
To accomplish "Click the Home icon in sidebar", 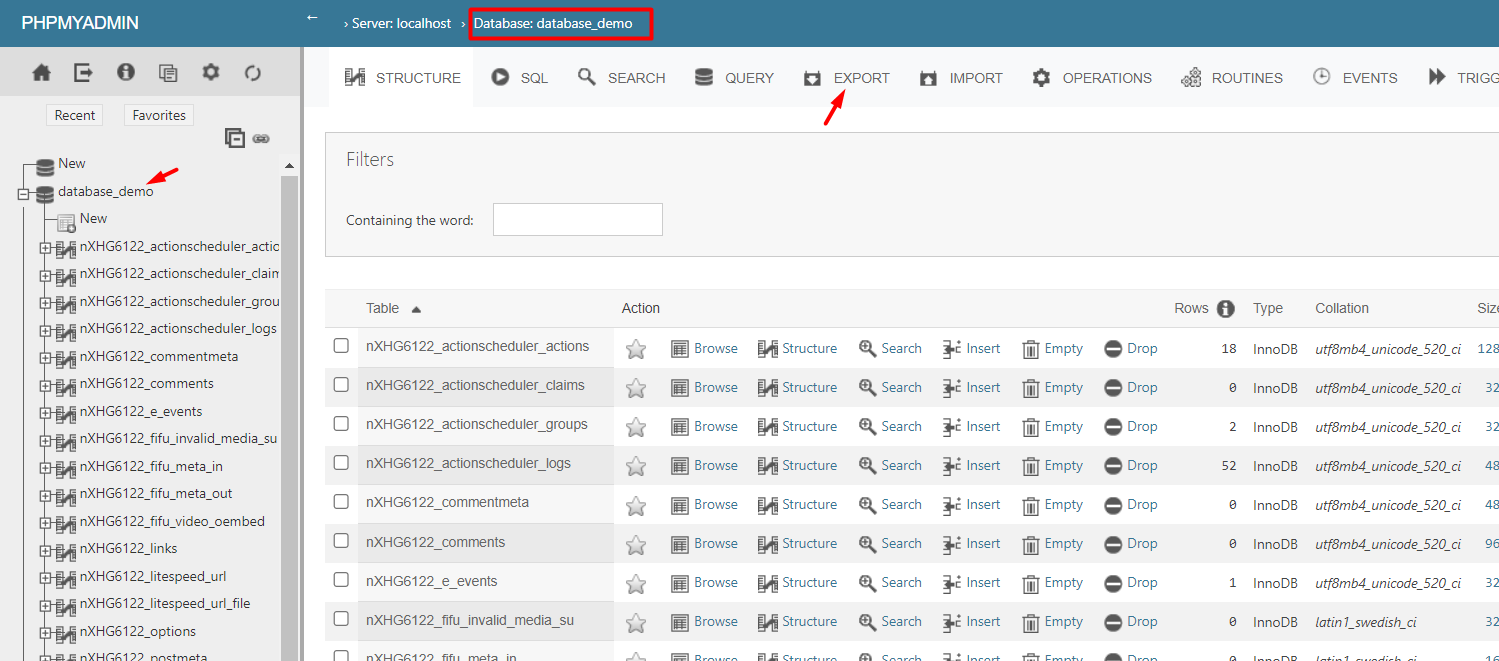I will [41, 73].
